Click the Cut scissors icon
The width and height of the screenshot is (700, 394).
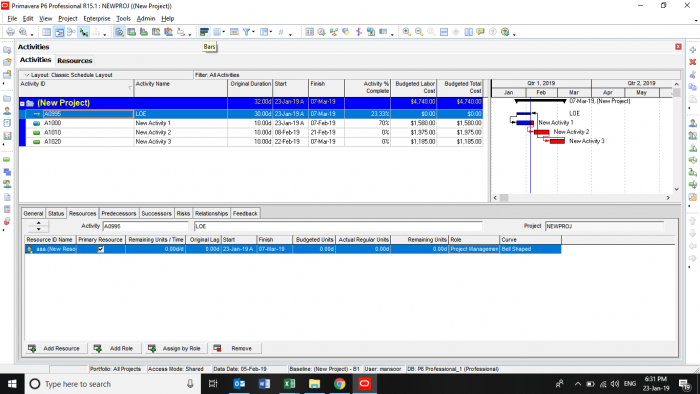point(693,75)
